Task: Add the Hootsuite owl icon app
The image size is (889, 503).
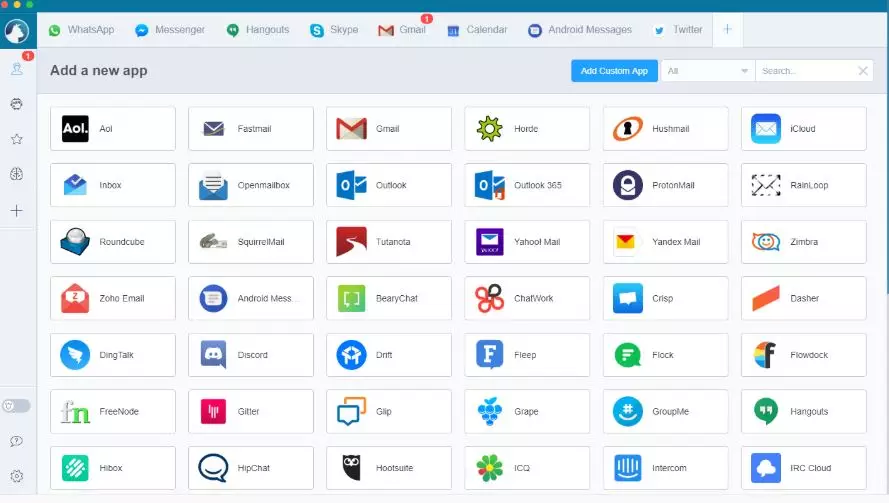Action: point(351,468)
